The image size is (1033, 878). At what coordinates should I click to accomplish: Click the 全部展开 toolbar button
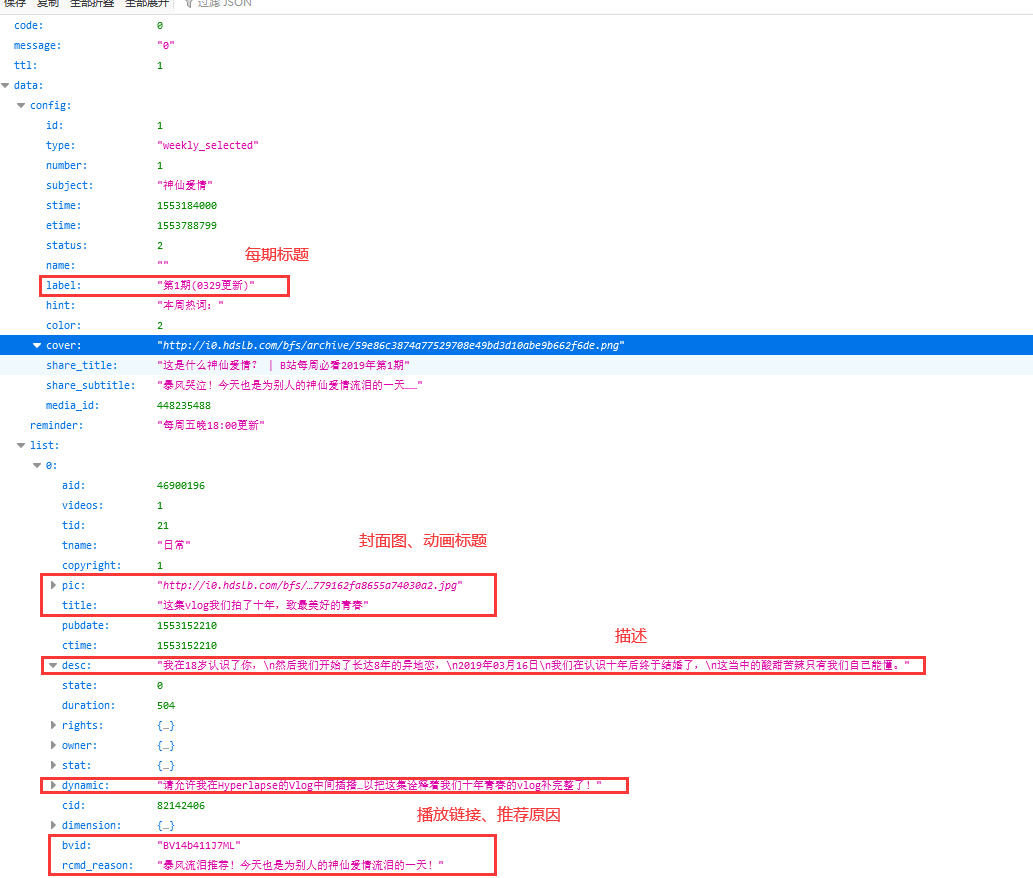147,3
